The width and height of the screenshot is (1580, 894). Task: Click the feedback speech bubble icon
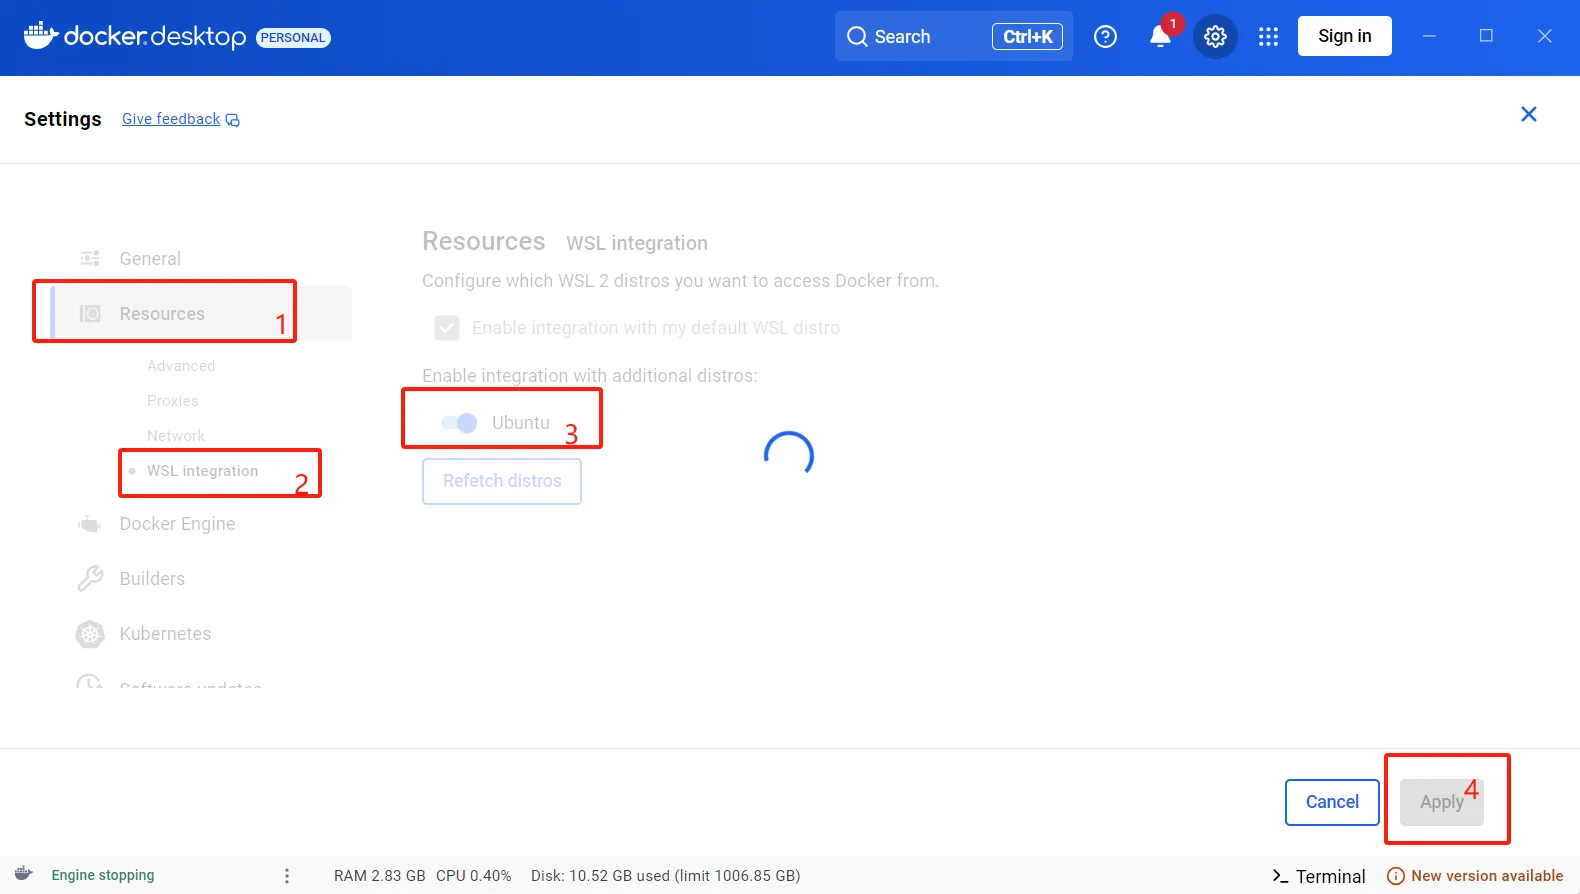pyautogui.click(x=233, y=120)
